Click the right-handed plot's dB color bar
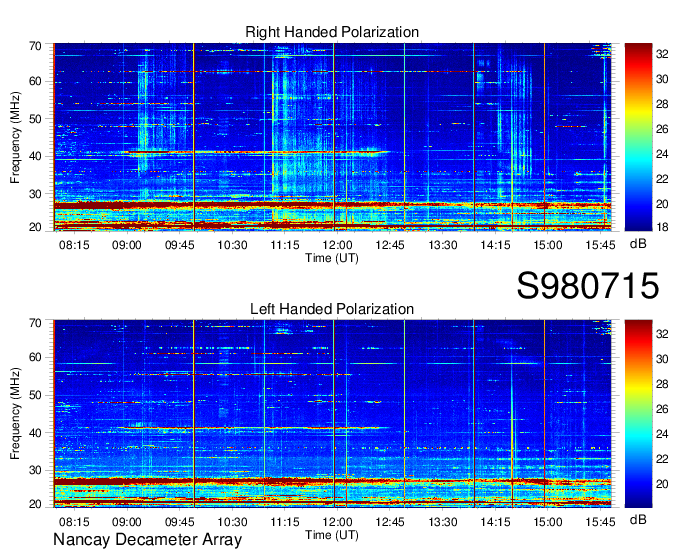The width and height of the screenshot is (680, 552). (x=638, y=137)
